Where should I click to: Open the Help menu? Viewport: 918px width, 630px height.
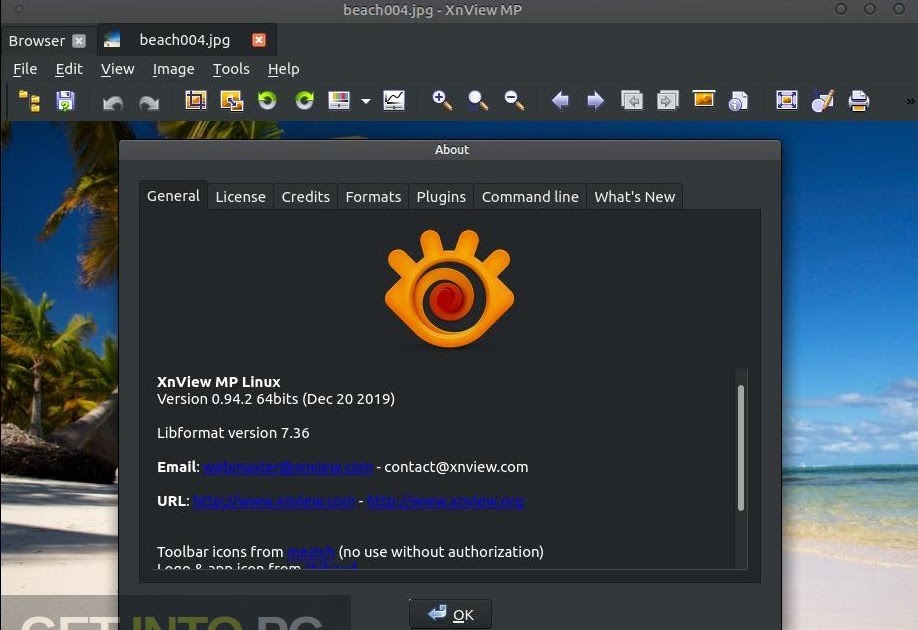coord(283,69)
